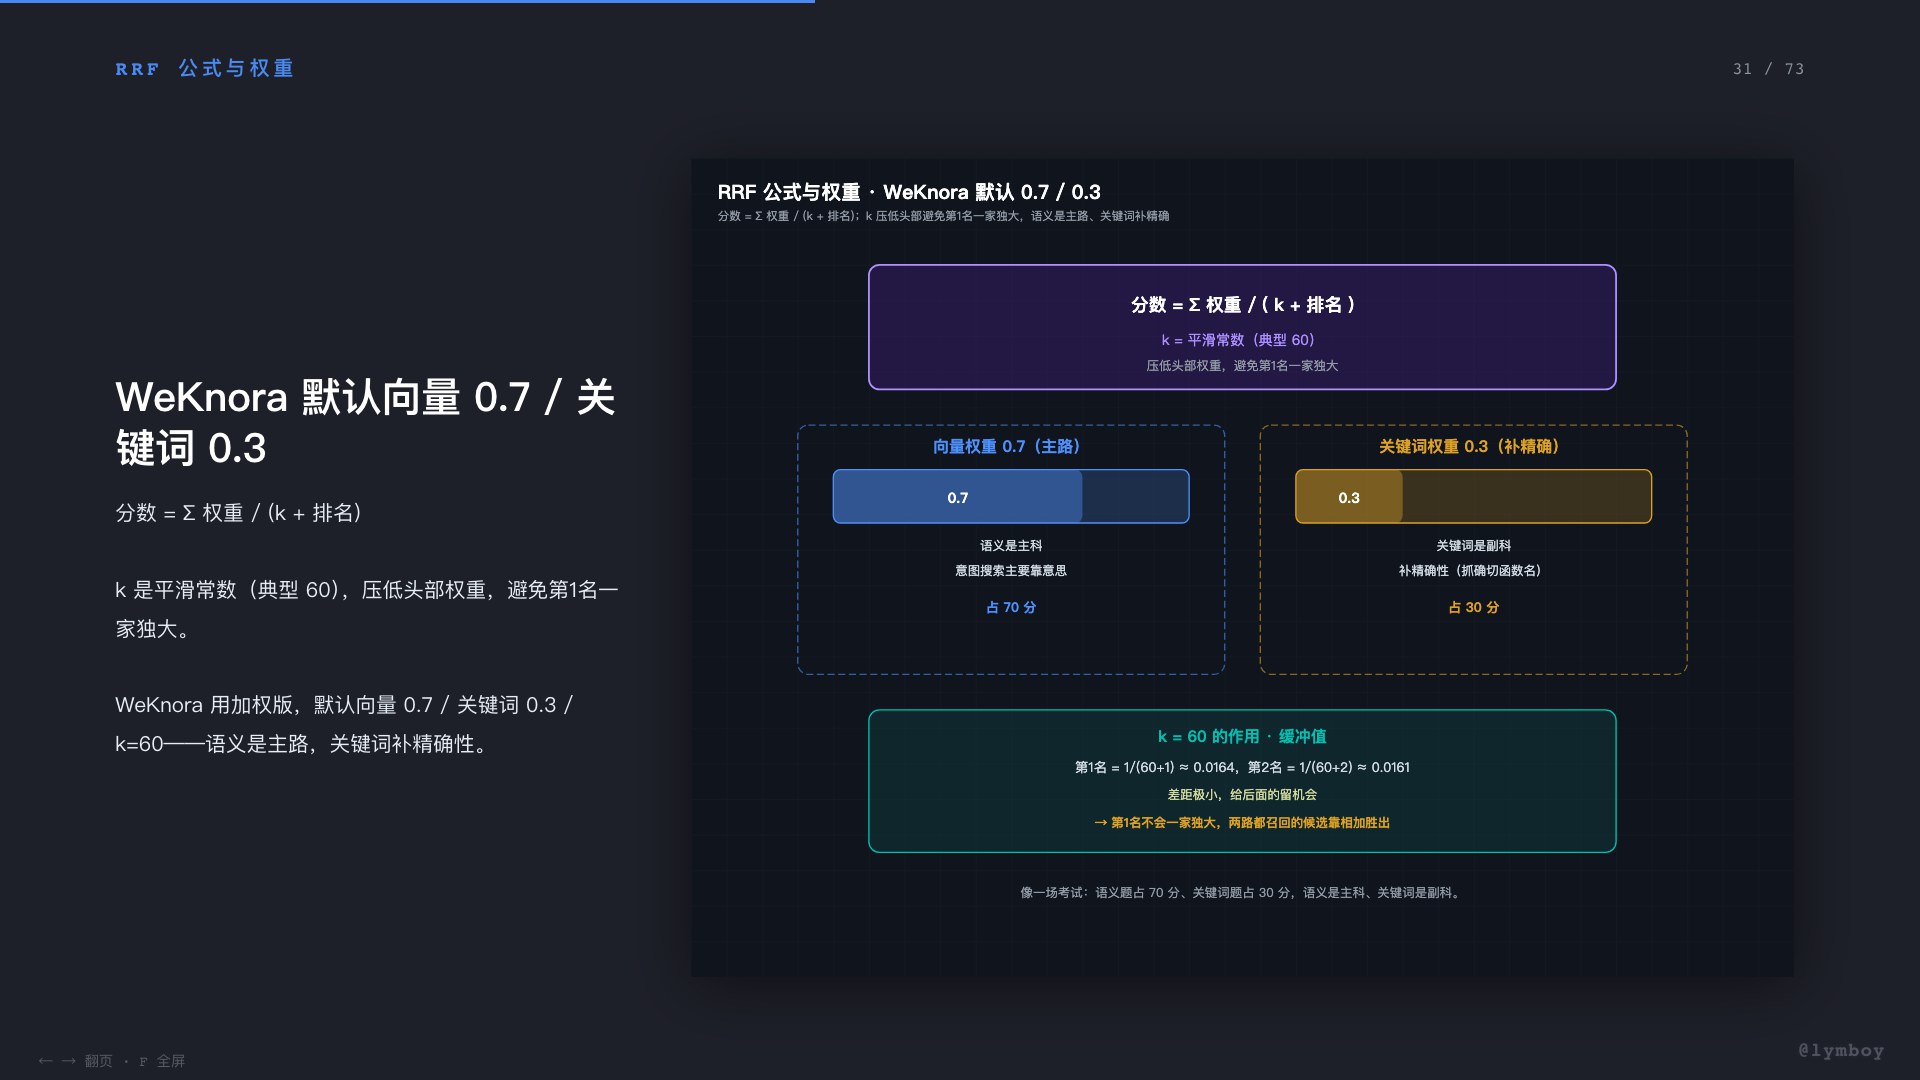This screenshot has width=1920, height=1080.
Task: Click the filled 0.7 vector weight bar
Action: [957, 497]
